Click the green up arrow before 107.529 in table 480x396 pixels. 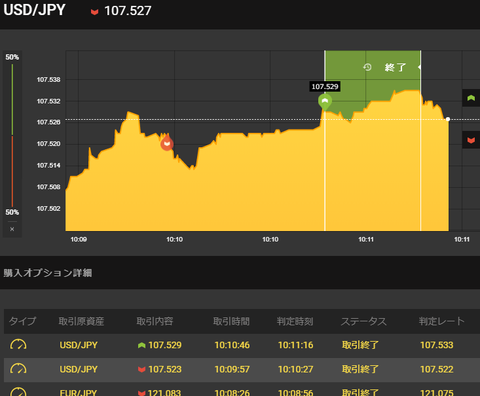tap(142, 345)
